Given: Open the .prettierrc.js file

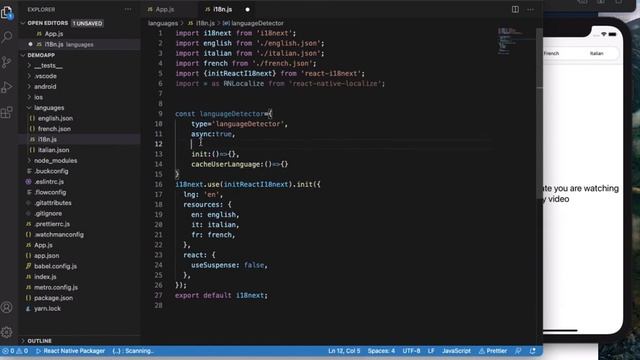Looking at the screenshot, I should click(x=52, y=224).
